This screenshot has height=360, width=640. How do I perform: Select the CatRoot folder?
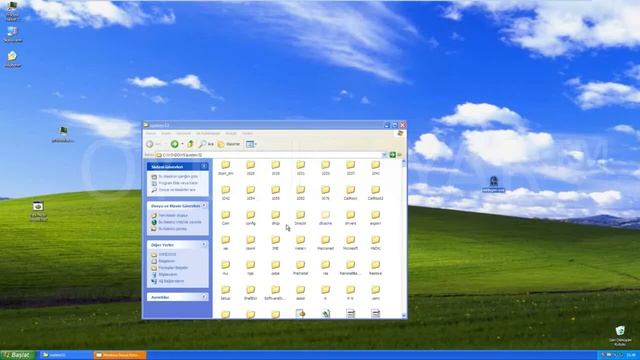(351, 192)
